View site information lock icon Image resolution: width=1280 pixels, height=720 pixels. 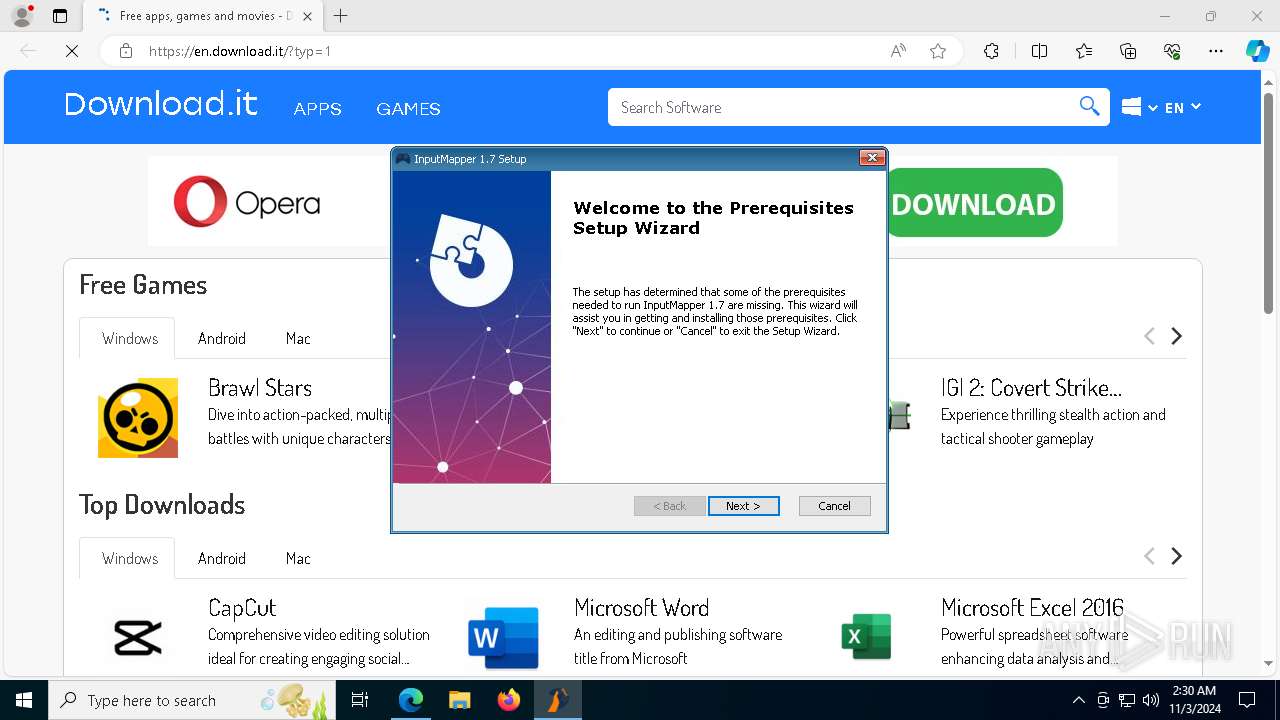coord(126,51)
